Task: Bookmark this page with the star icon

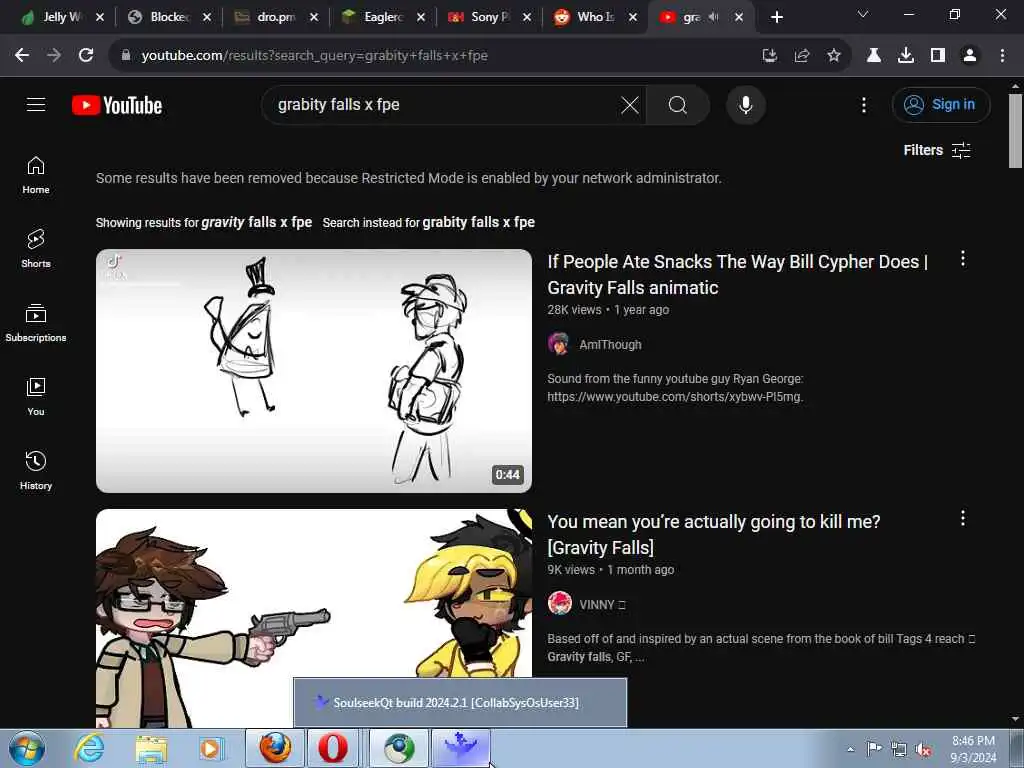Action: [x=834, y=56]
